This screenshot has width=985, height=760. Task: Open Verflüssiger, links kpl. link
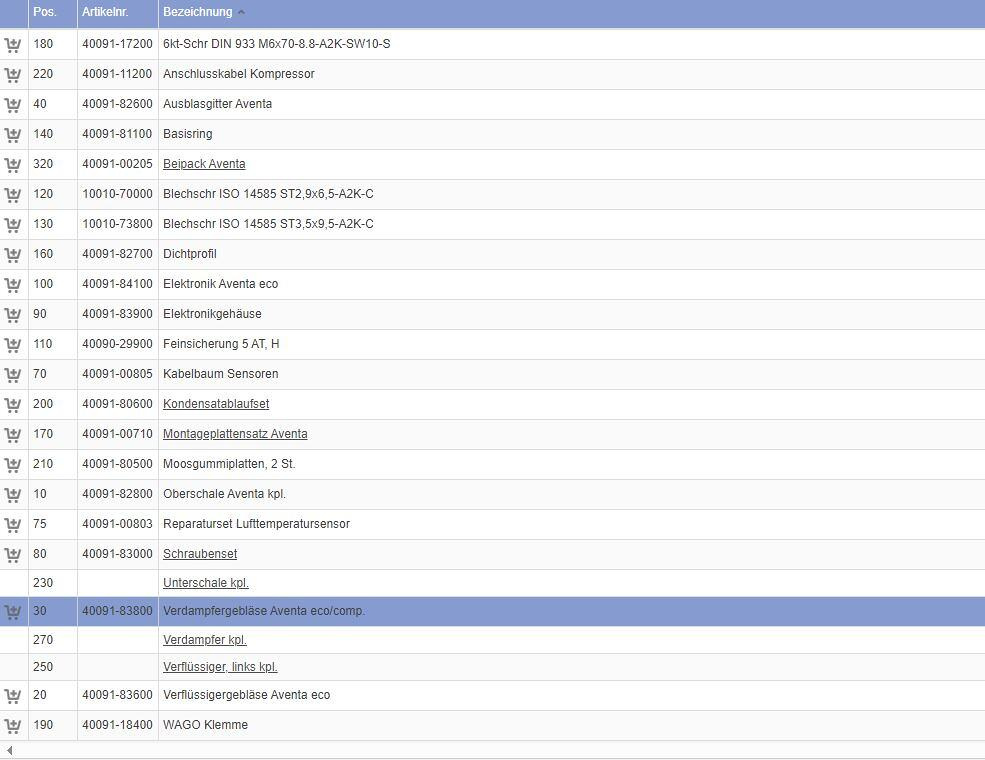click(x=220, y=667)
